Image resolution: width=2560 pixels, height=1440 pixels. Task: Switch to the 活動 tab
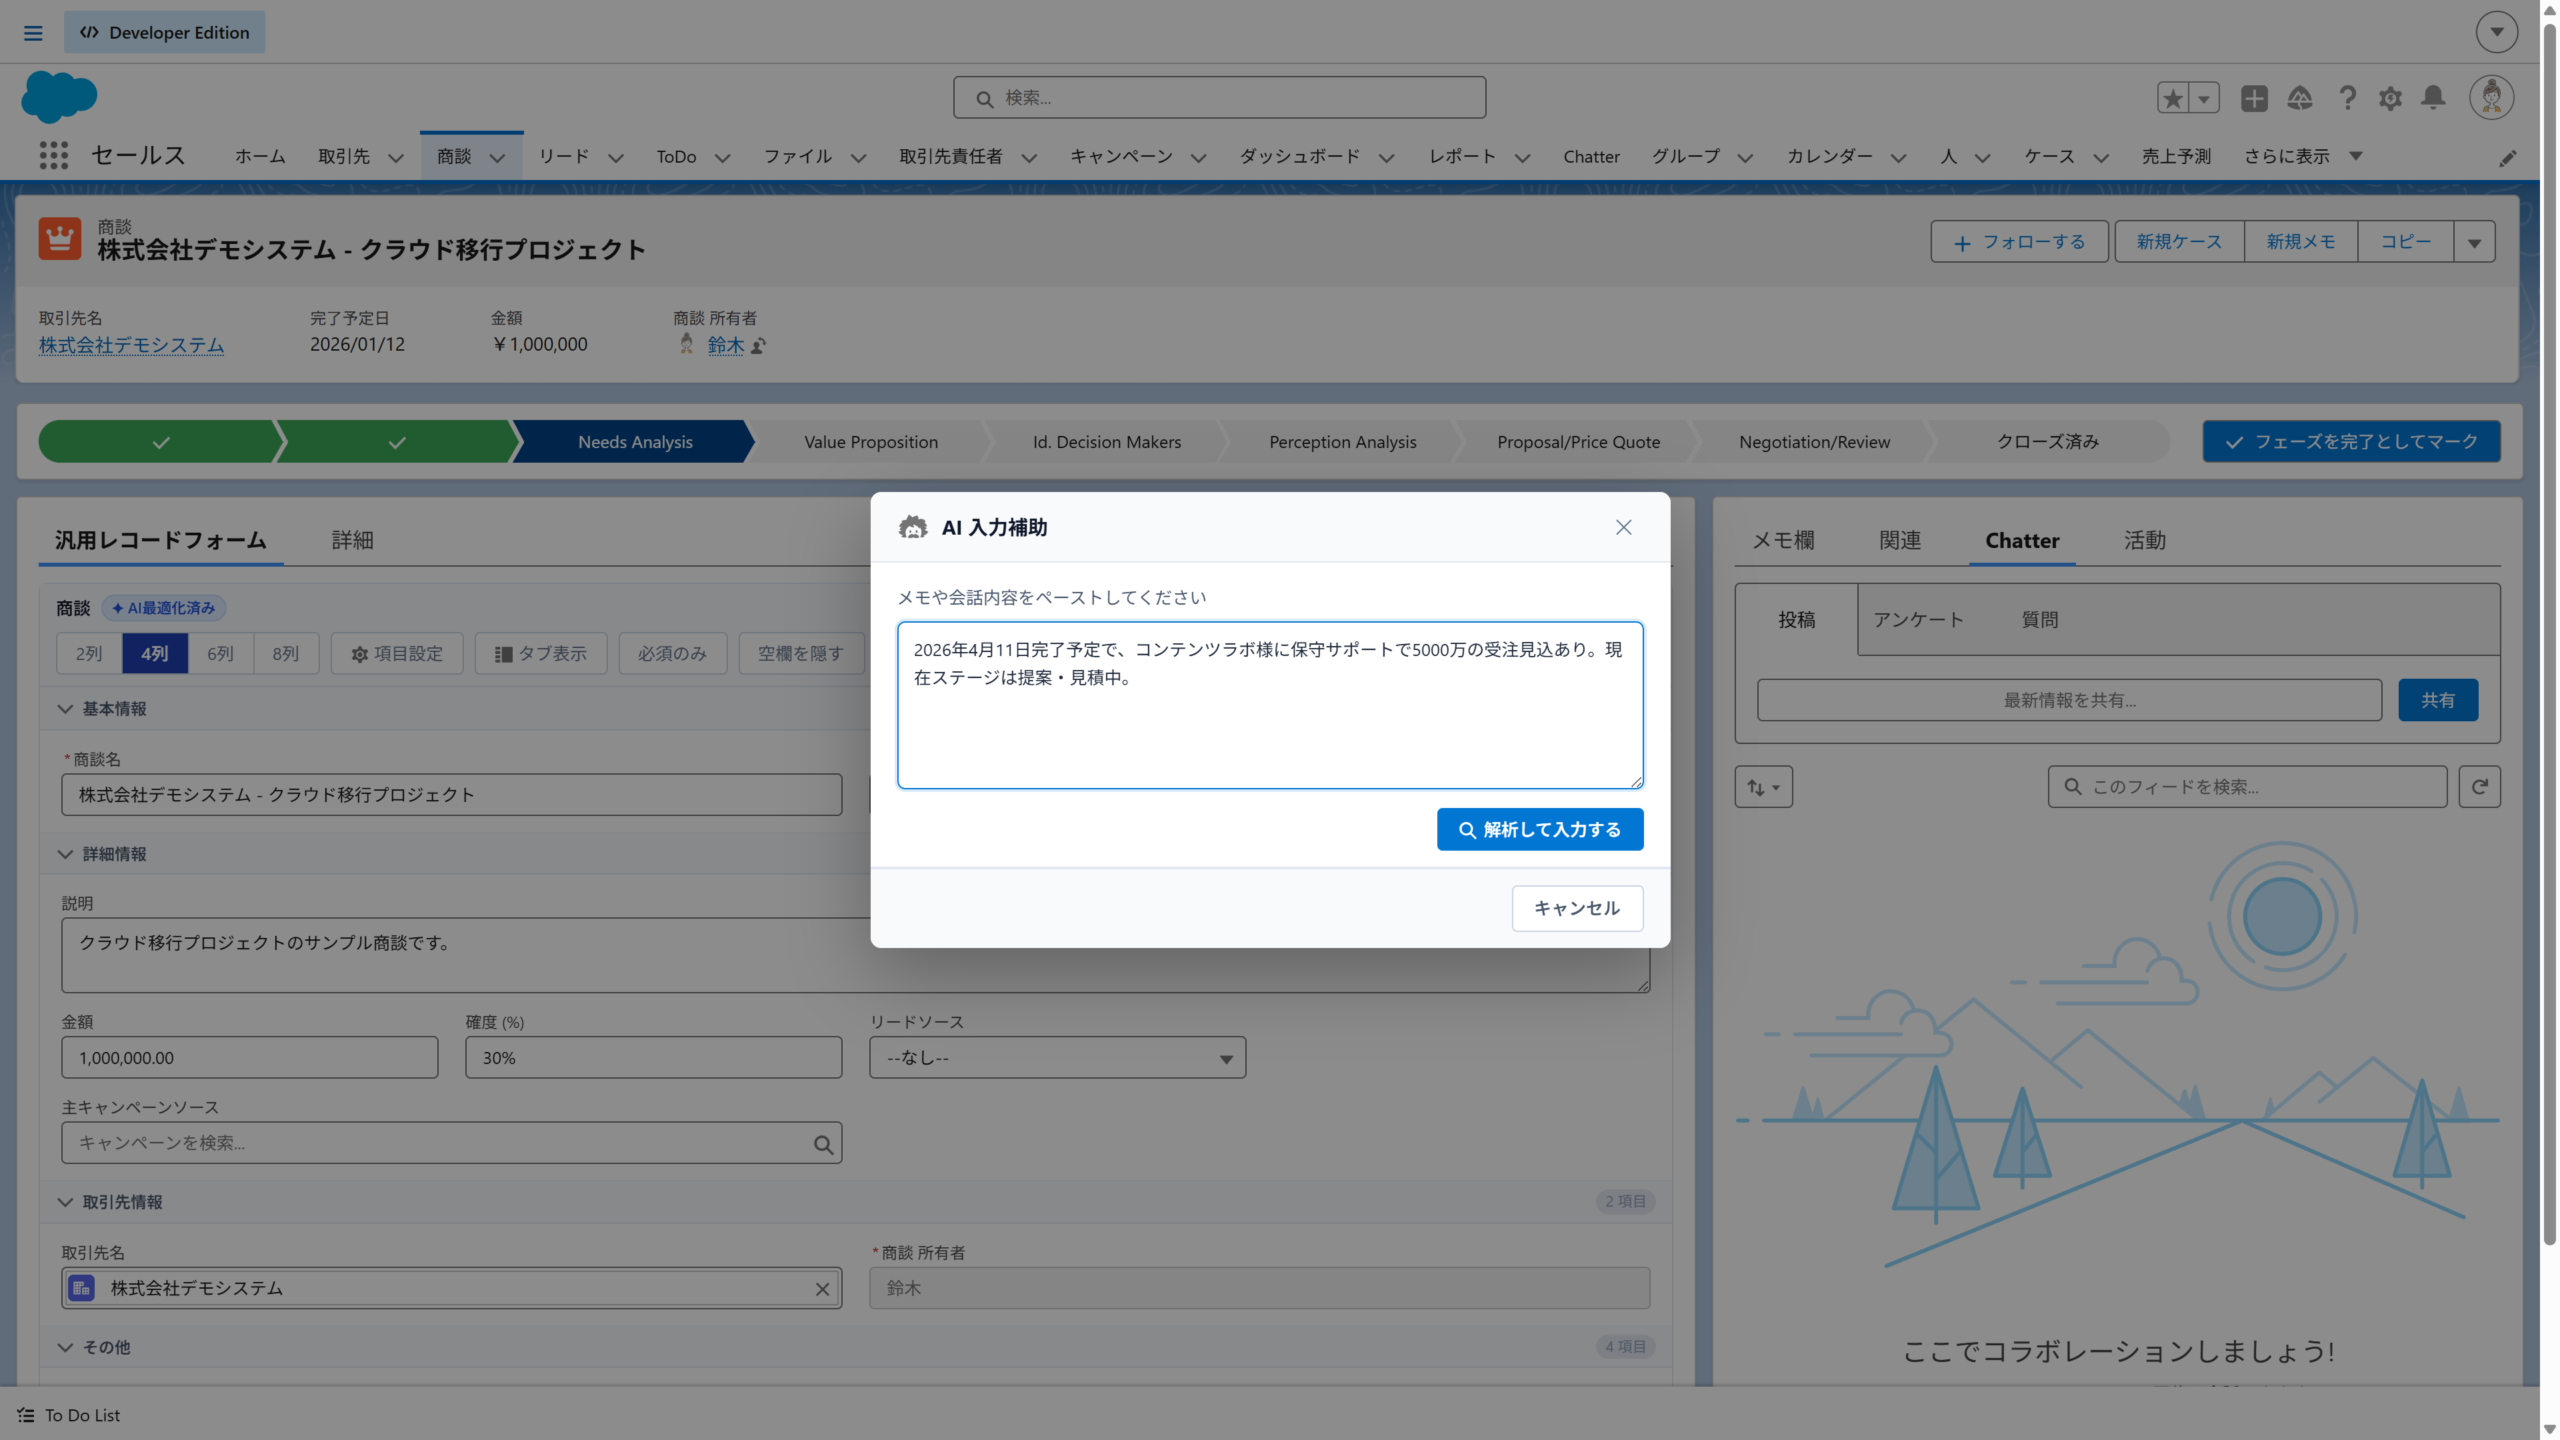[2144, 541]
